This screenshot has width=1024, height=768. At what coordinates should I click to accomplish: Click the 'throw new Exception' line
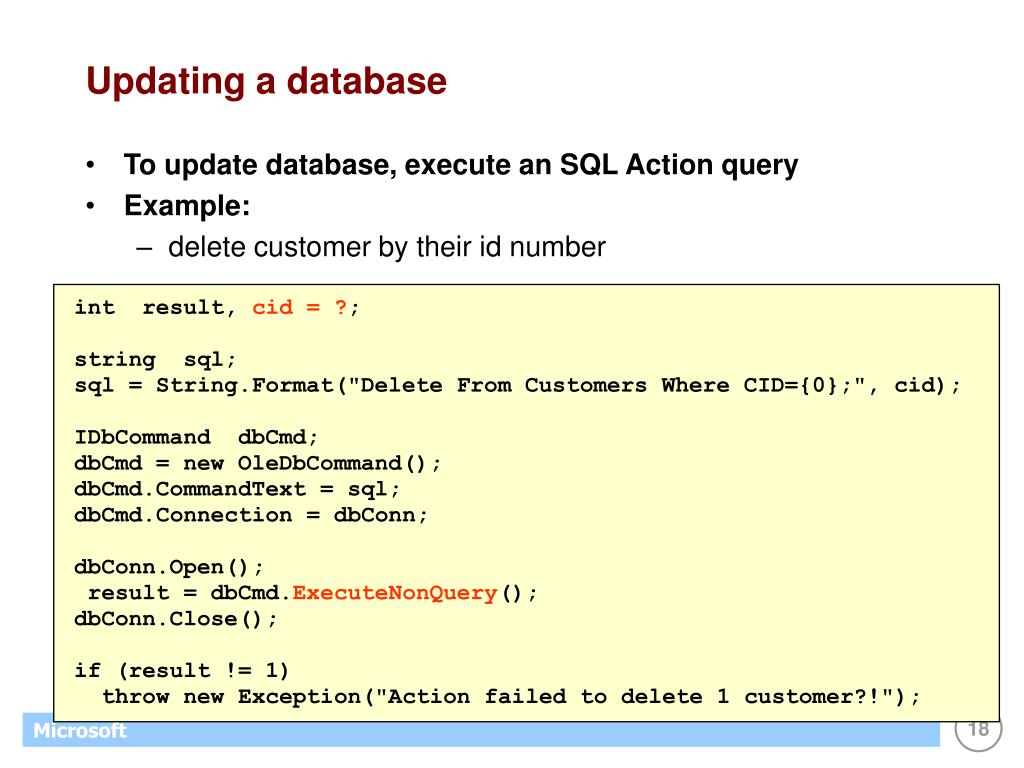pos(511,697)
